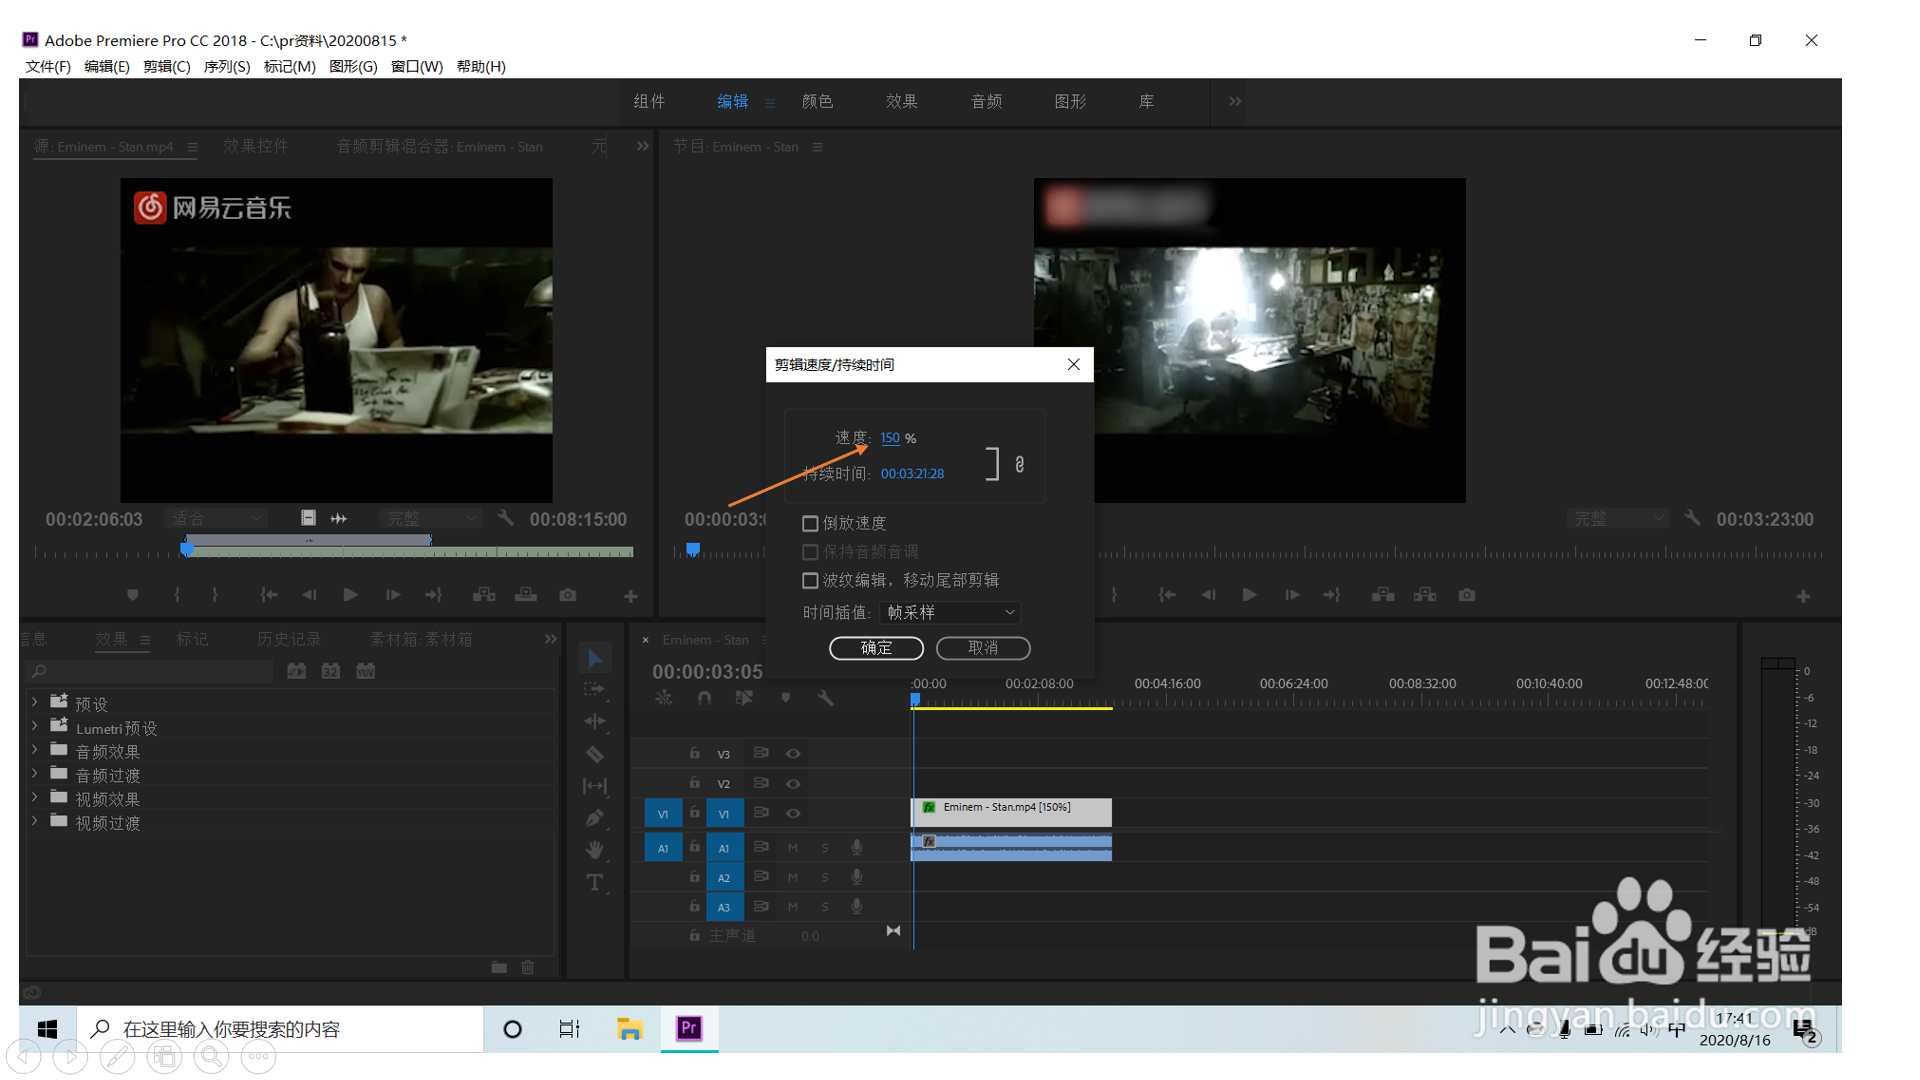Select the Selection tool arrow
The image size is (1920, 1080).
coord(595,658)
